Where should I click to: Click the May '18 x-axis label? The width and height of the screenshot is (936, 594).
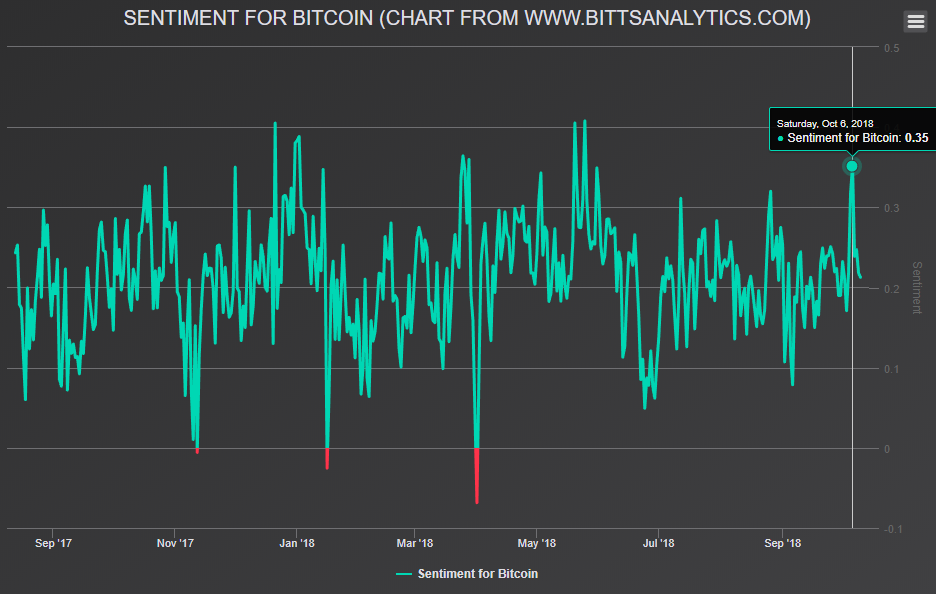pyautogui.click(x=536, y=543)
